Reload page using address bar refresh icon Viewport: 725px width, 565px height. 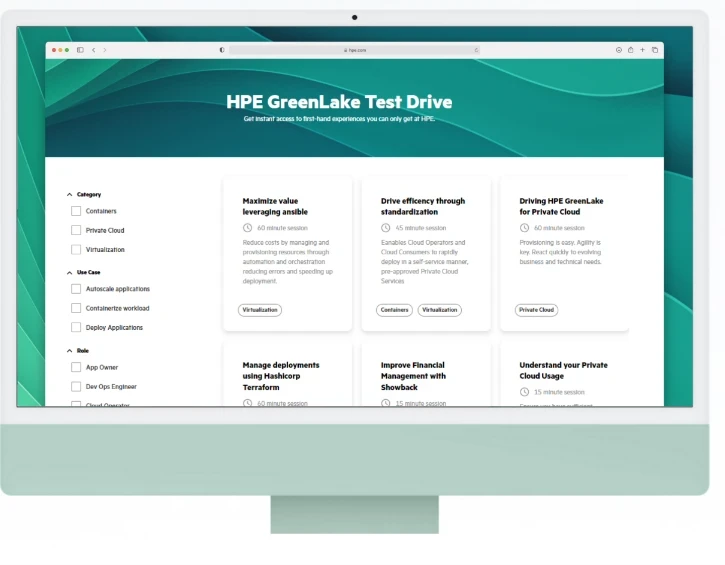476,50
